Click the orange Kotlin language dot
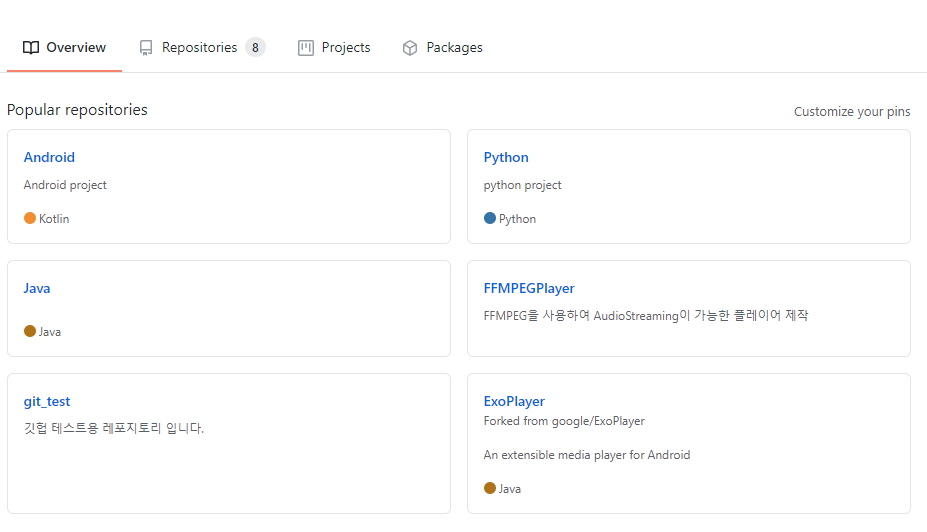 coord(30,218)
